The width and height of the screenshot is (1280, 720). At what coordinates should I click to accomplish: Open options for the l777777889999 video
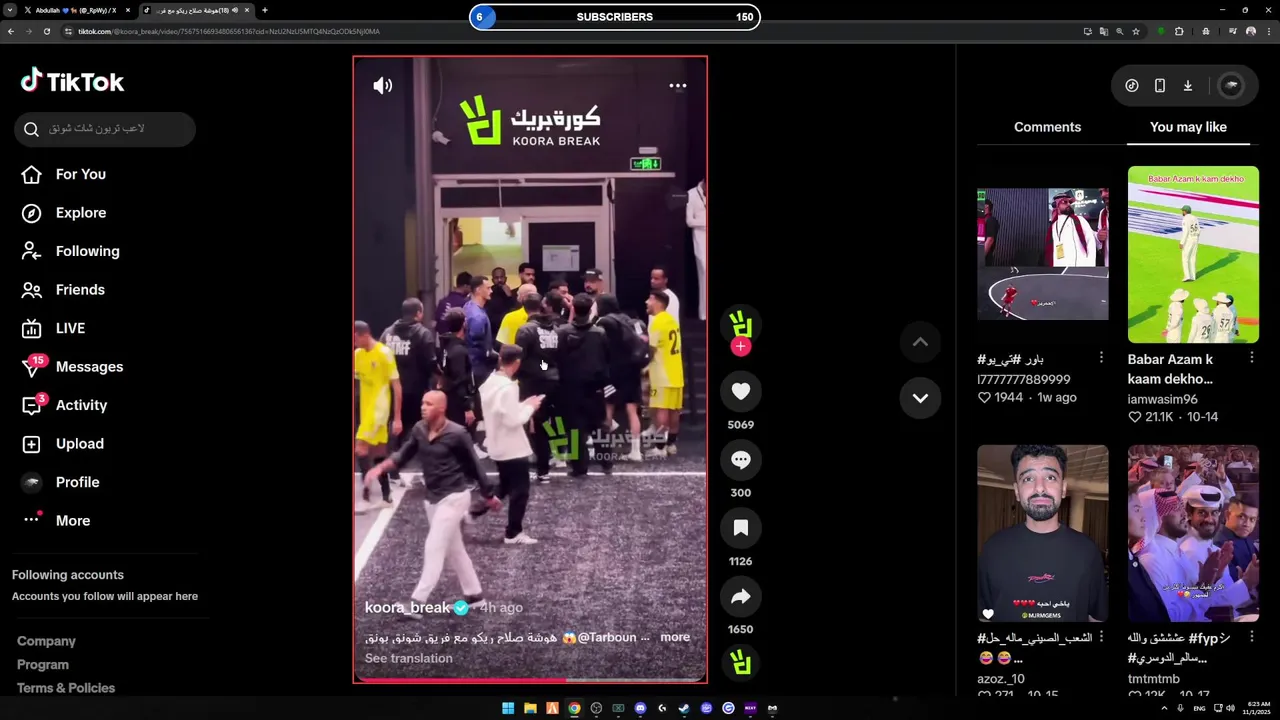point(1101,358)
